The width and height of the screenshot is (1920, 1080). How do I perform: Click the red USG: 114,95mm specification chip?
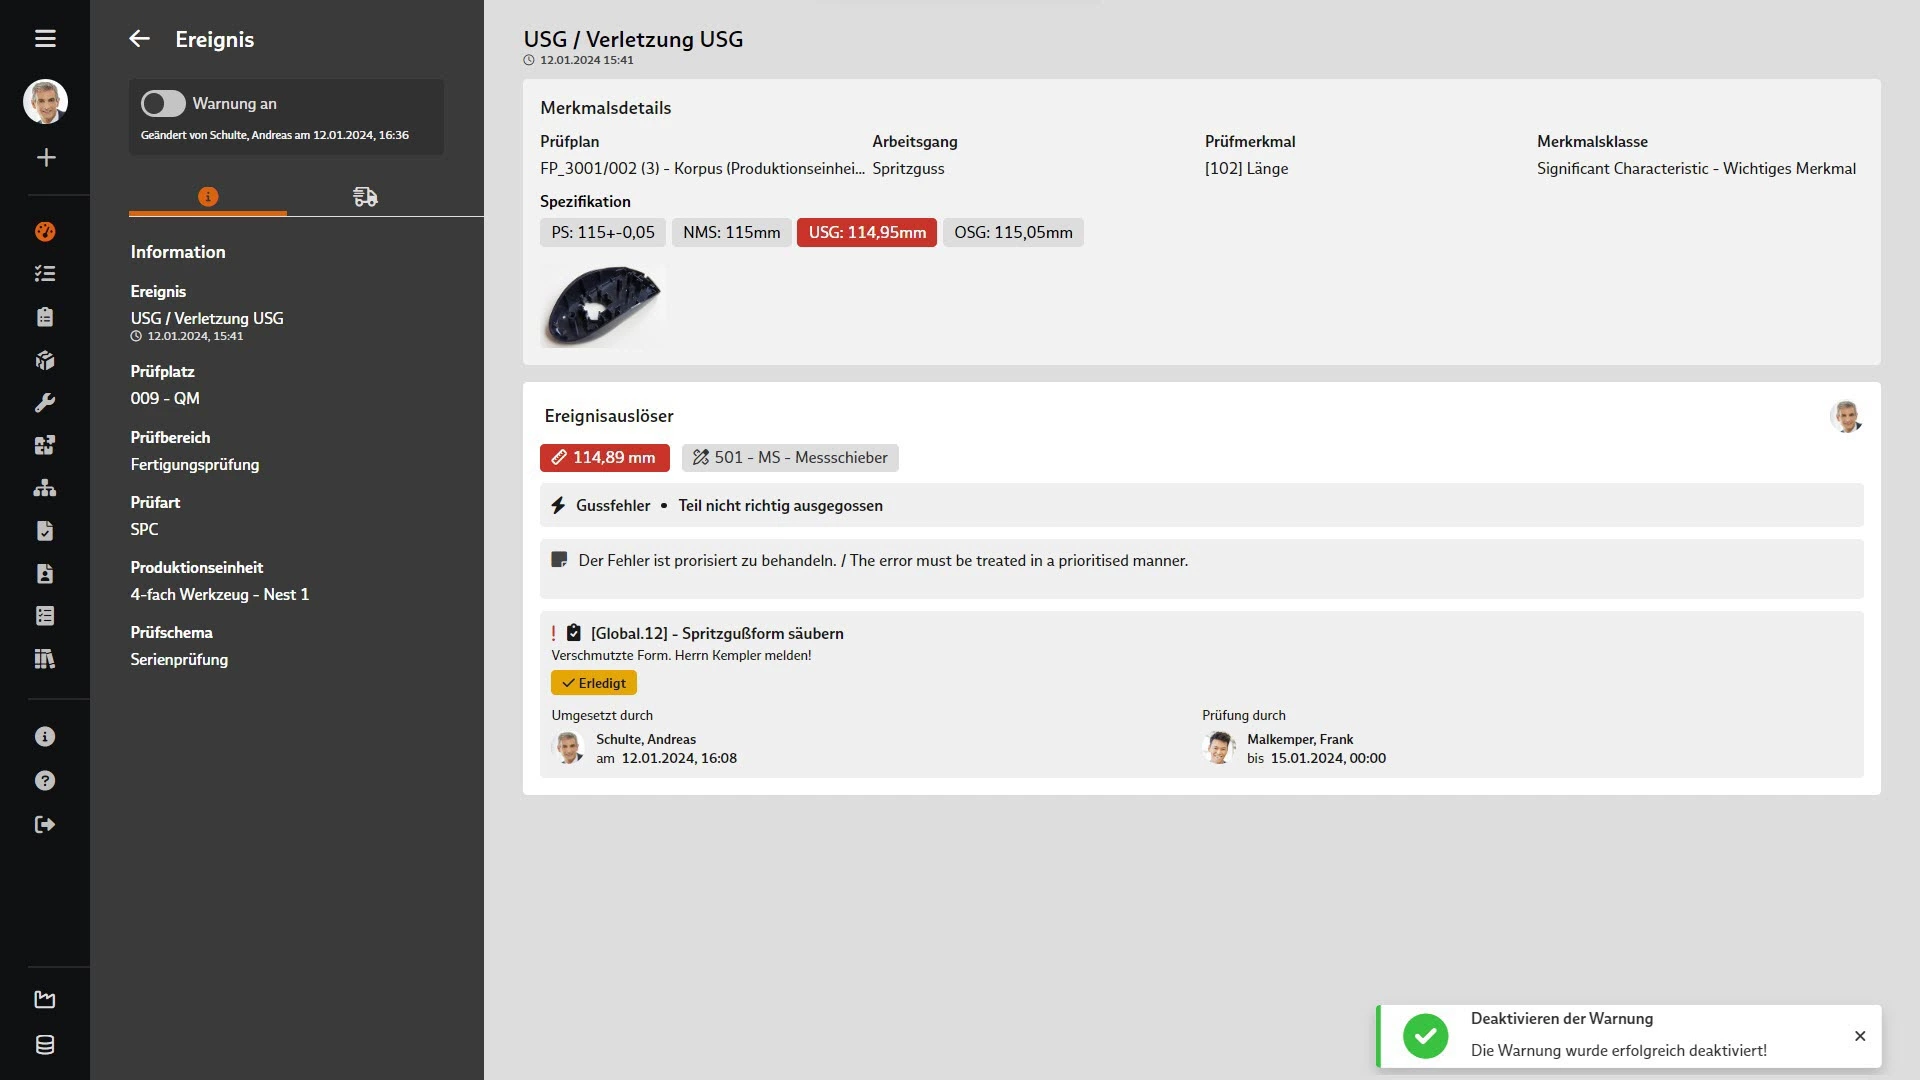867,233
